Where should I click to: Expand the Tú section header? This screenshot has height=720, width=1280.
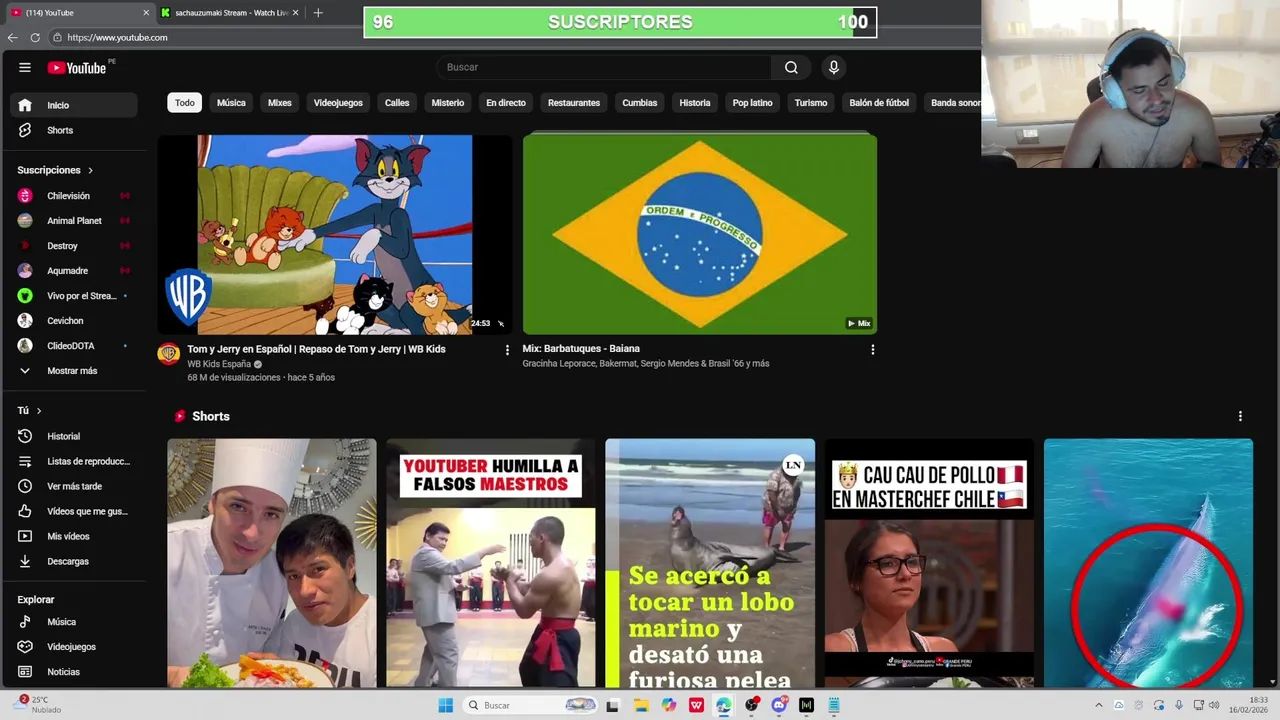point(29,411)
